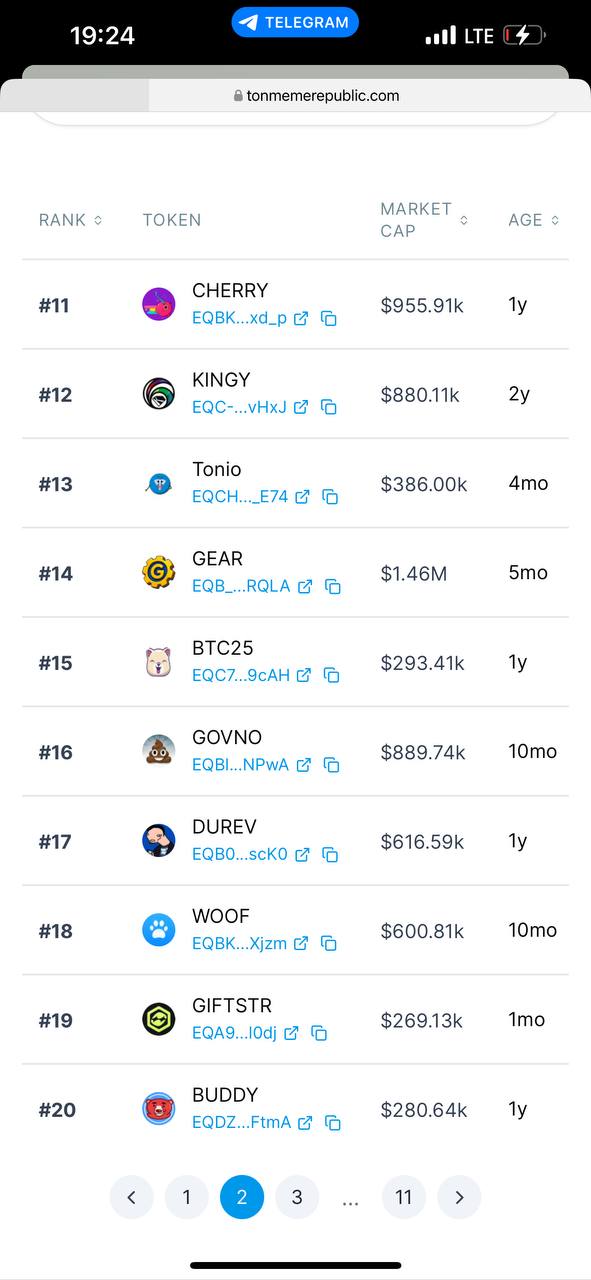Open WOOF address link EQBK...Xjzm
The height and width of the screenshot is (1280, 591).
pyautogui.click(x=239, y=943)
